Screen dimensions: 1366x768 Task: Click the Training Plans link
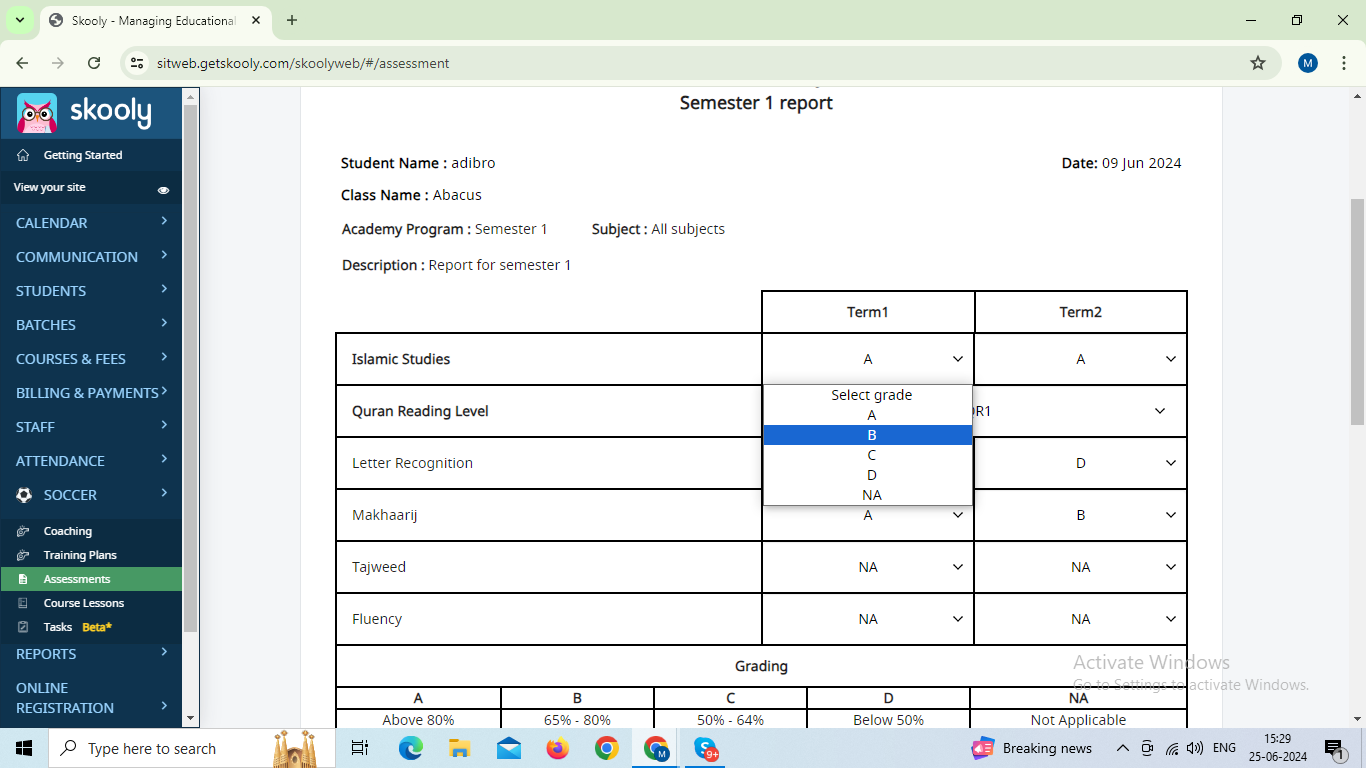pyautogui.click(x=80, y=555)
